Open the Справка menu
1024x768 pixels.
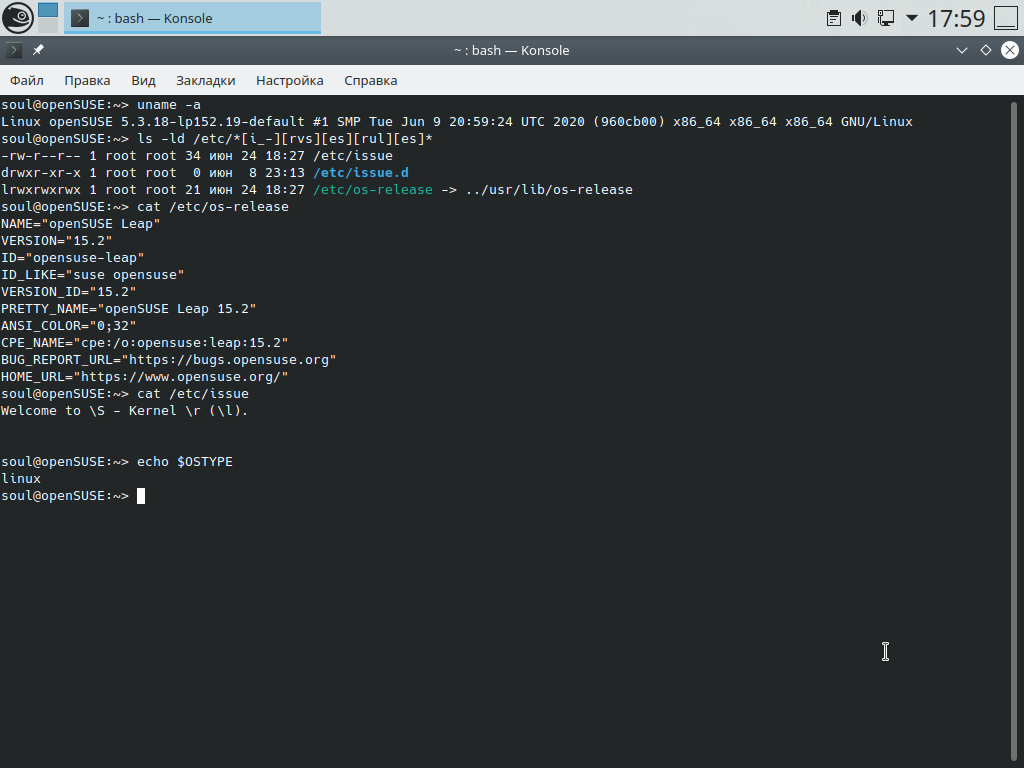(370, 80)
